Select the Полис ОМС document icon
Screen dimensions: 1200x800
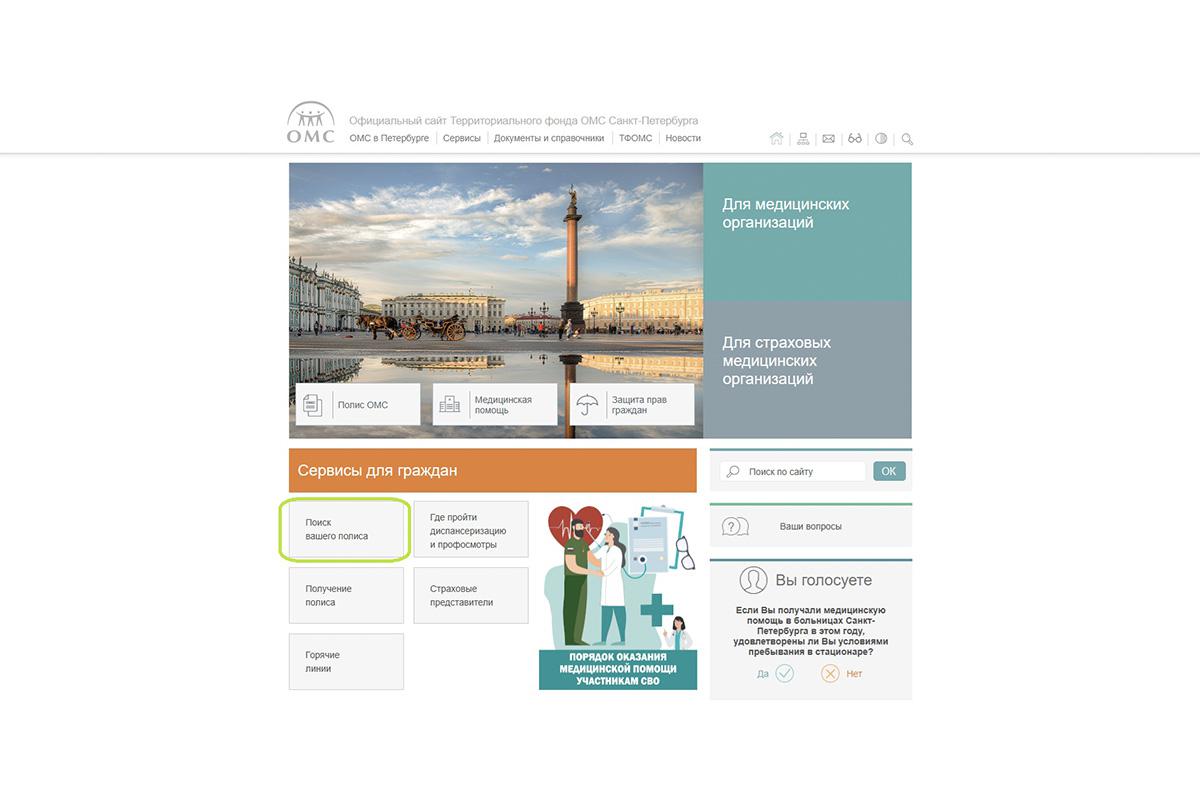pyautogui.click(x=311, y=403)
